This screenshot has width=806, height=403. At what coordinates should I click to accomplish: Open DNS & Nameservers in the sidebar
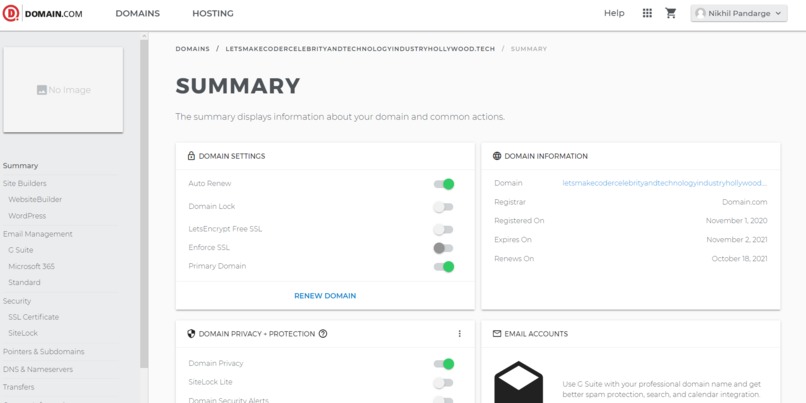[x=38, y=369]
